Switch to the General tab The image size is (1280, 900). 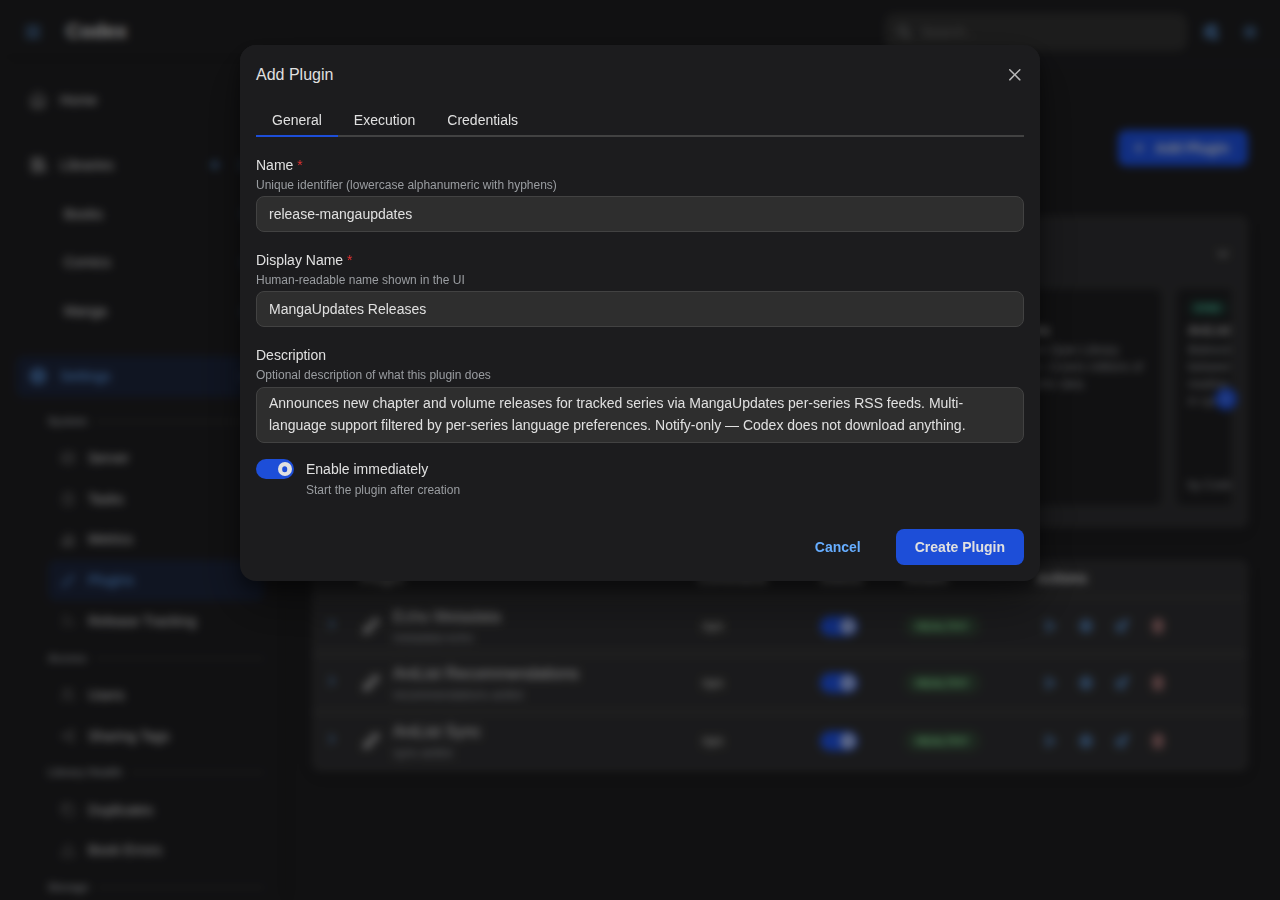coord(297,120)
